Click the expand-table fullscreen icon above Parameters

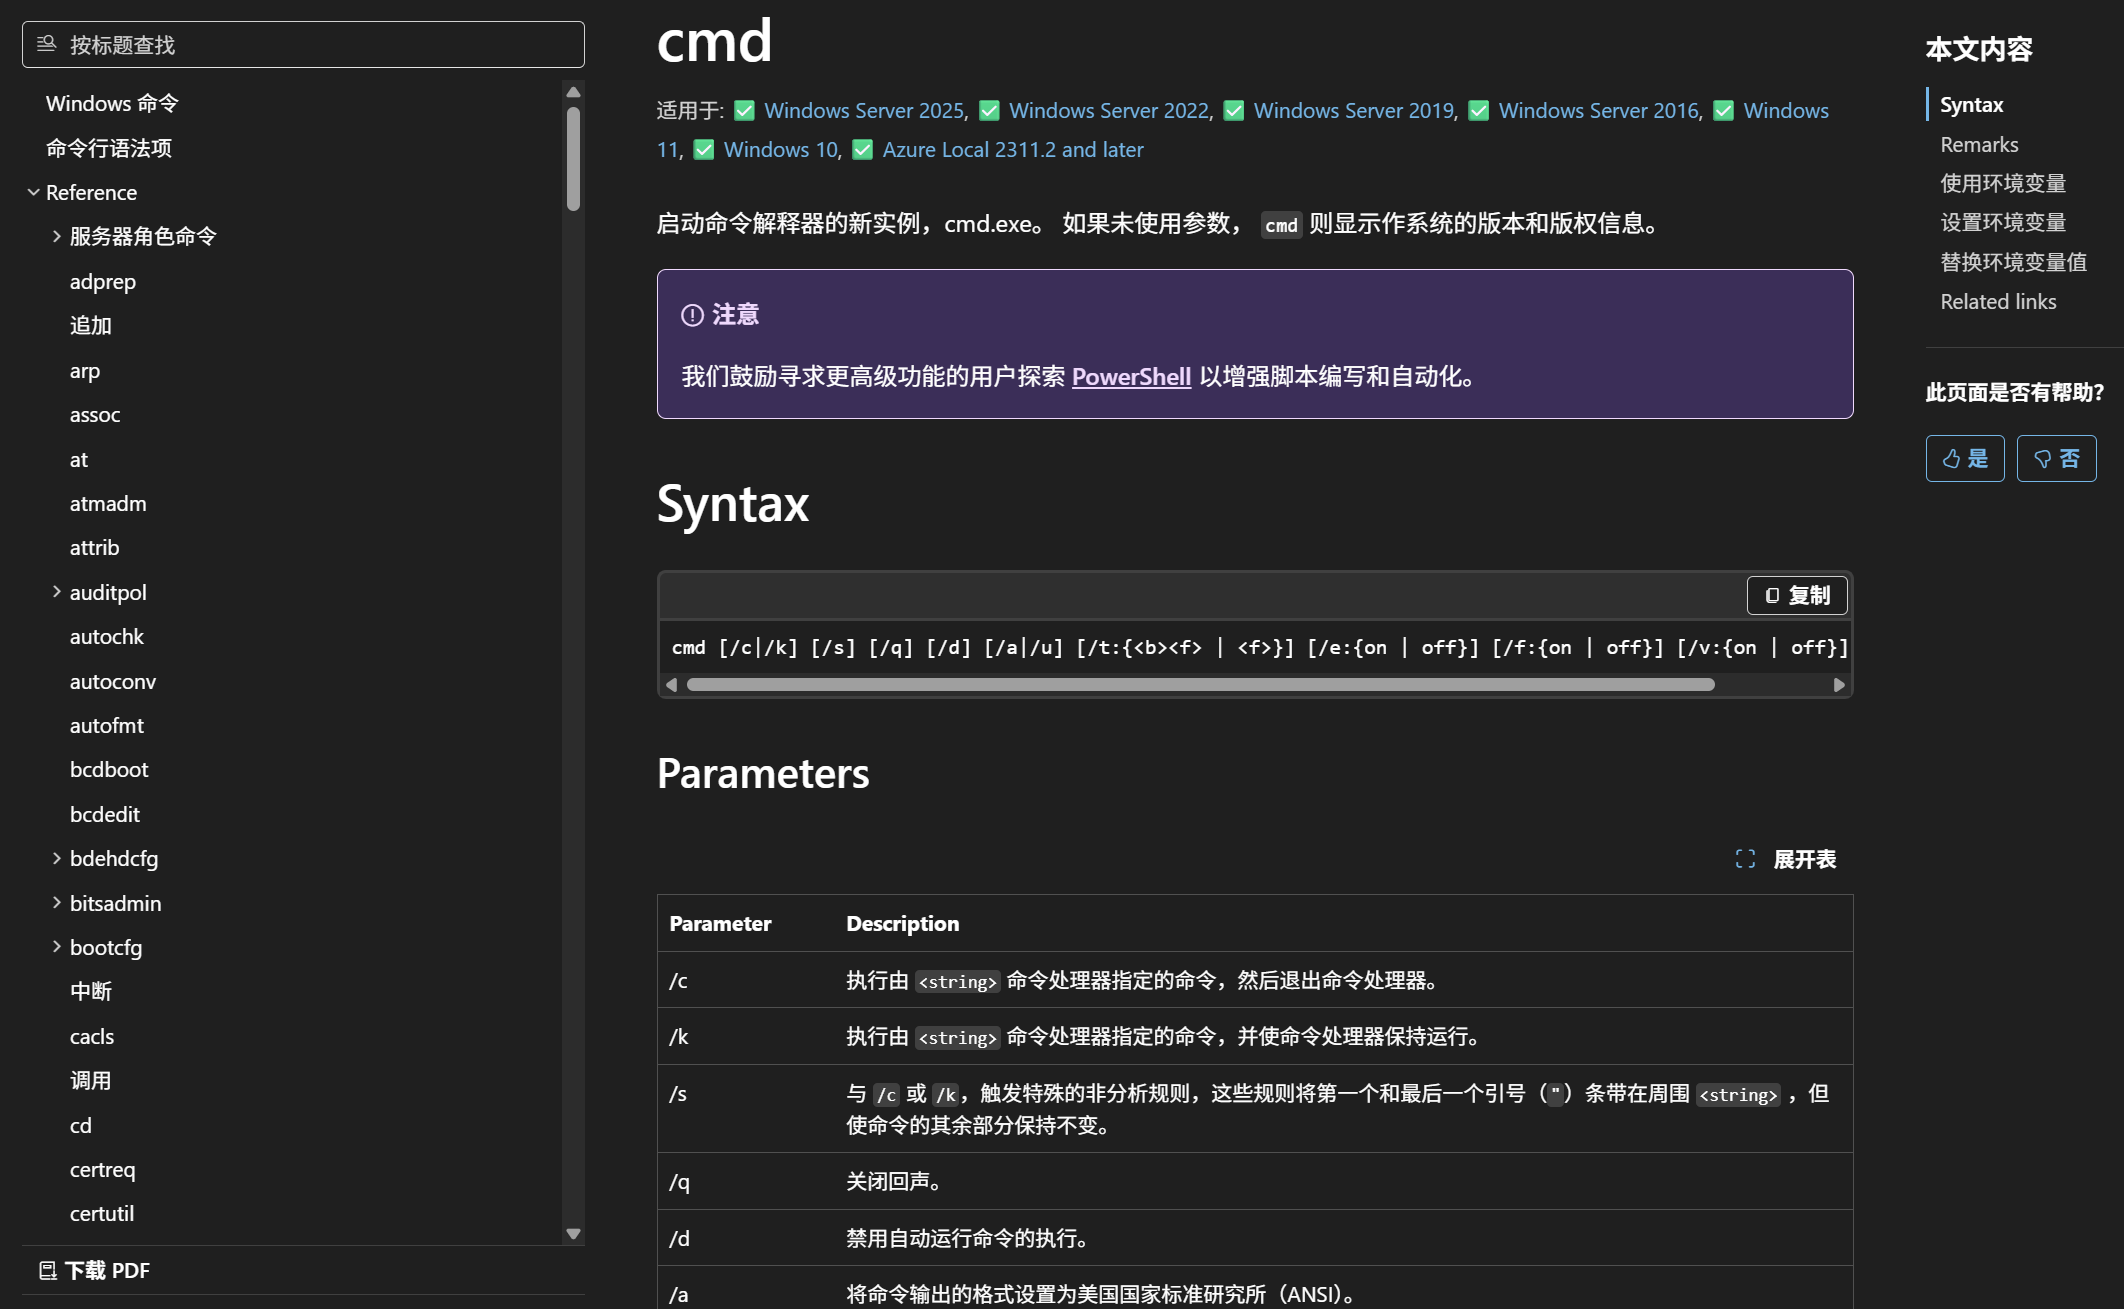coord(1746,858)
